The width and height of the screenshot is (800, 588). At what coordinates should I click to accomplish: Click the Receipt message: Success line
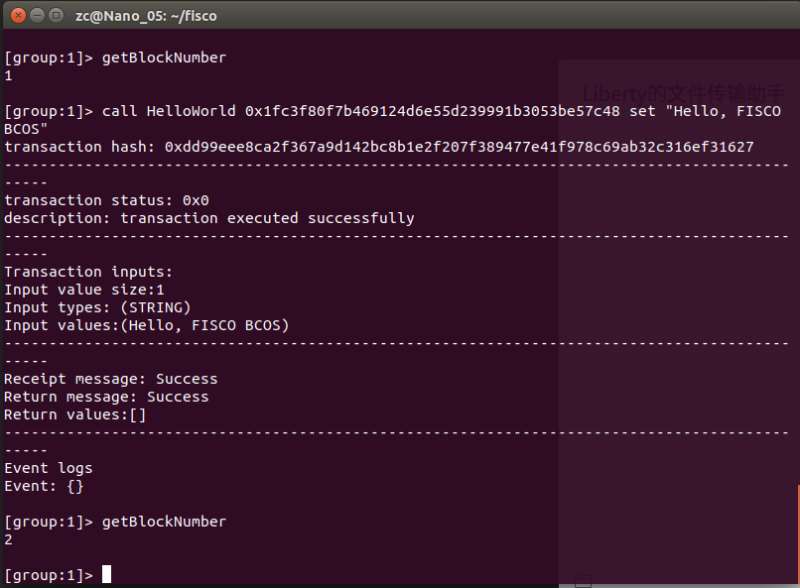pos(111,379)
